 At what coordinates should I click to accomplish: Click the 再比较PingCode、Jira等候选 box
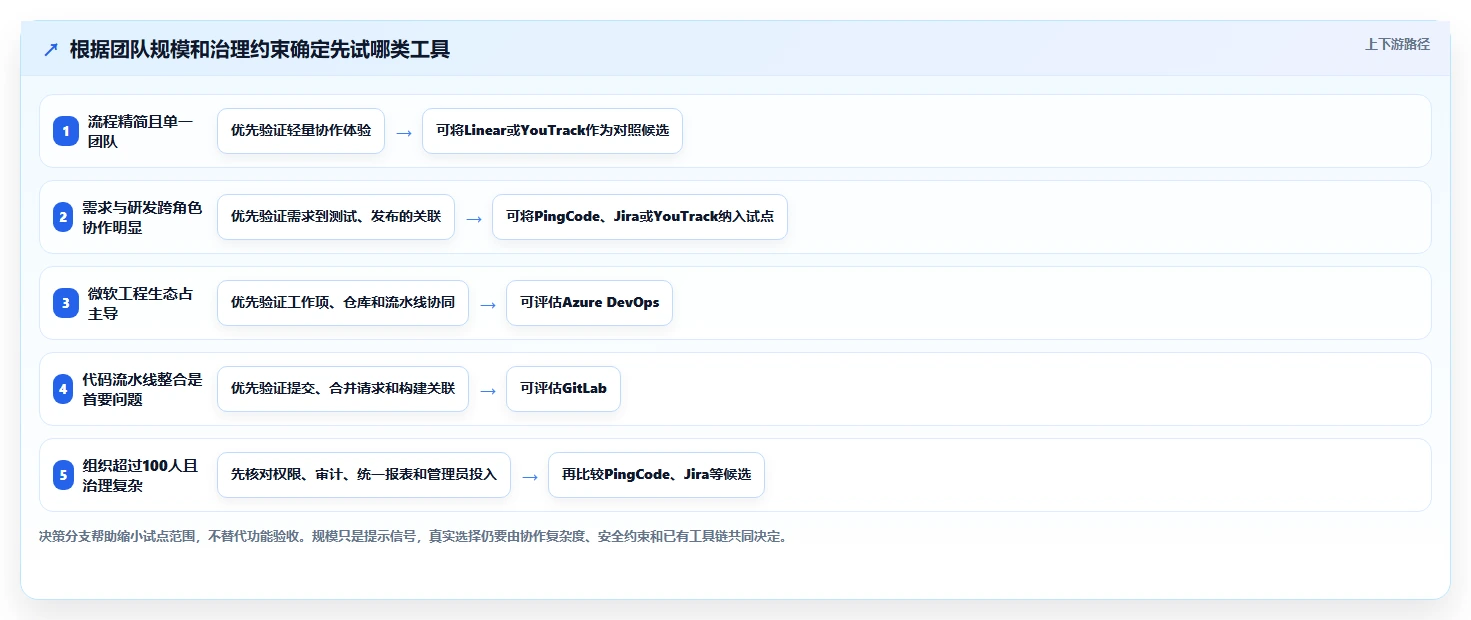pos(656,475)
